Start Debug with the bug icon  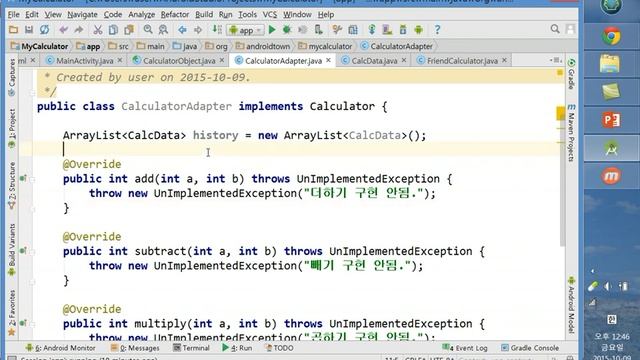287,30
